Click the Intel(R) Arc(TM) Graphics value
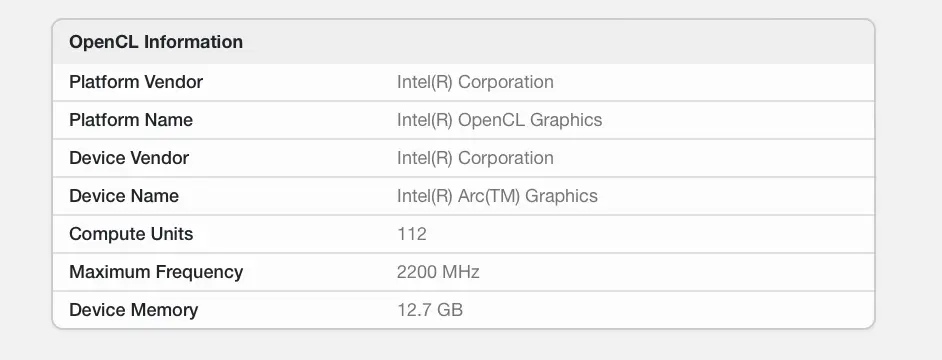This screenshot has width=942, height=360. [497, 196]
